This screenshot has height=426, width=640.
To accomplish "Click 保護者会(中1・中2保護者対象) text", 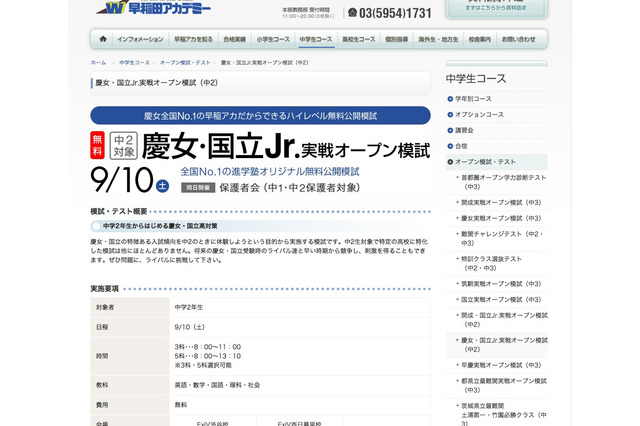I will (290, 188).
